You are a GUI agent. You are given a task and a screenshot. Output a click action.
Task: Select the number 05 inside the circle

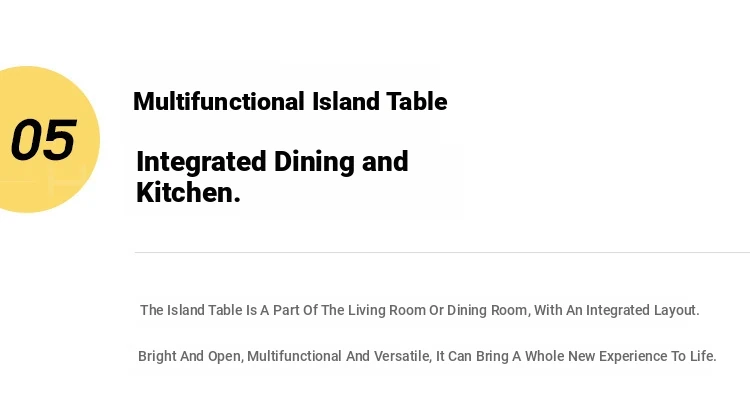(44, 140)
